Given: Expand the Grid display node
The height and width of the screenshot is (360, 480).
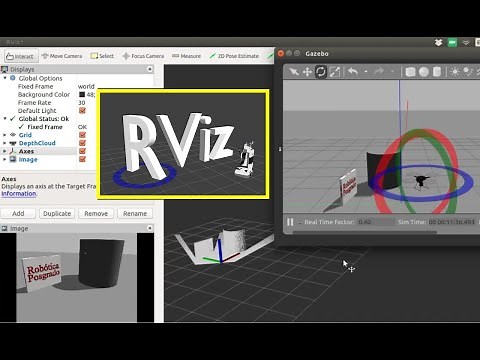Looking at the screenshot, I should tap(5, 135).
